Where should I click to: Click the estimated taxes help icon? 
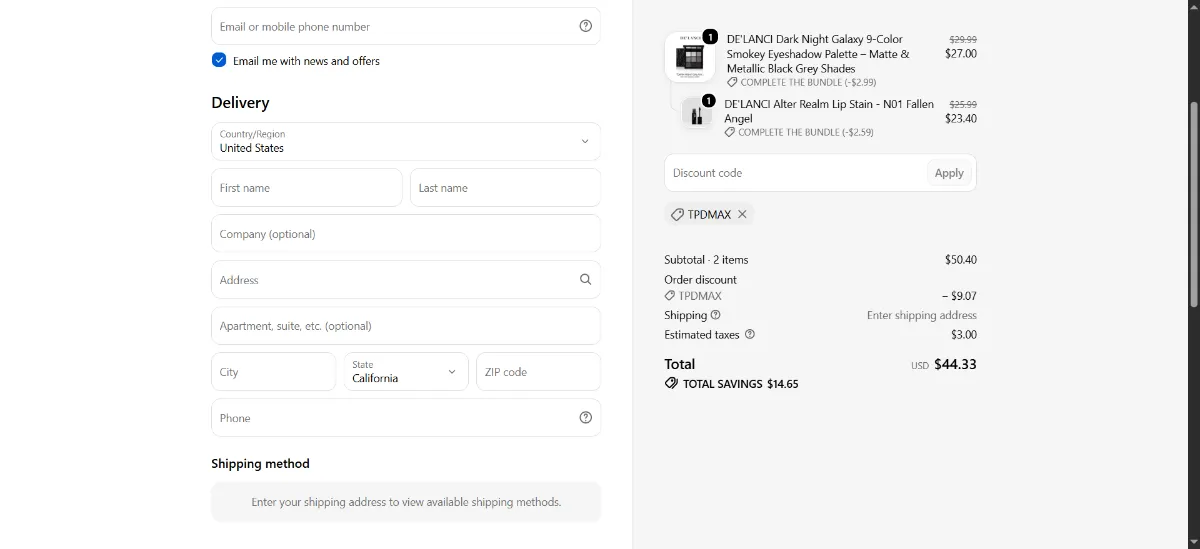coord(750,334)
